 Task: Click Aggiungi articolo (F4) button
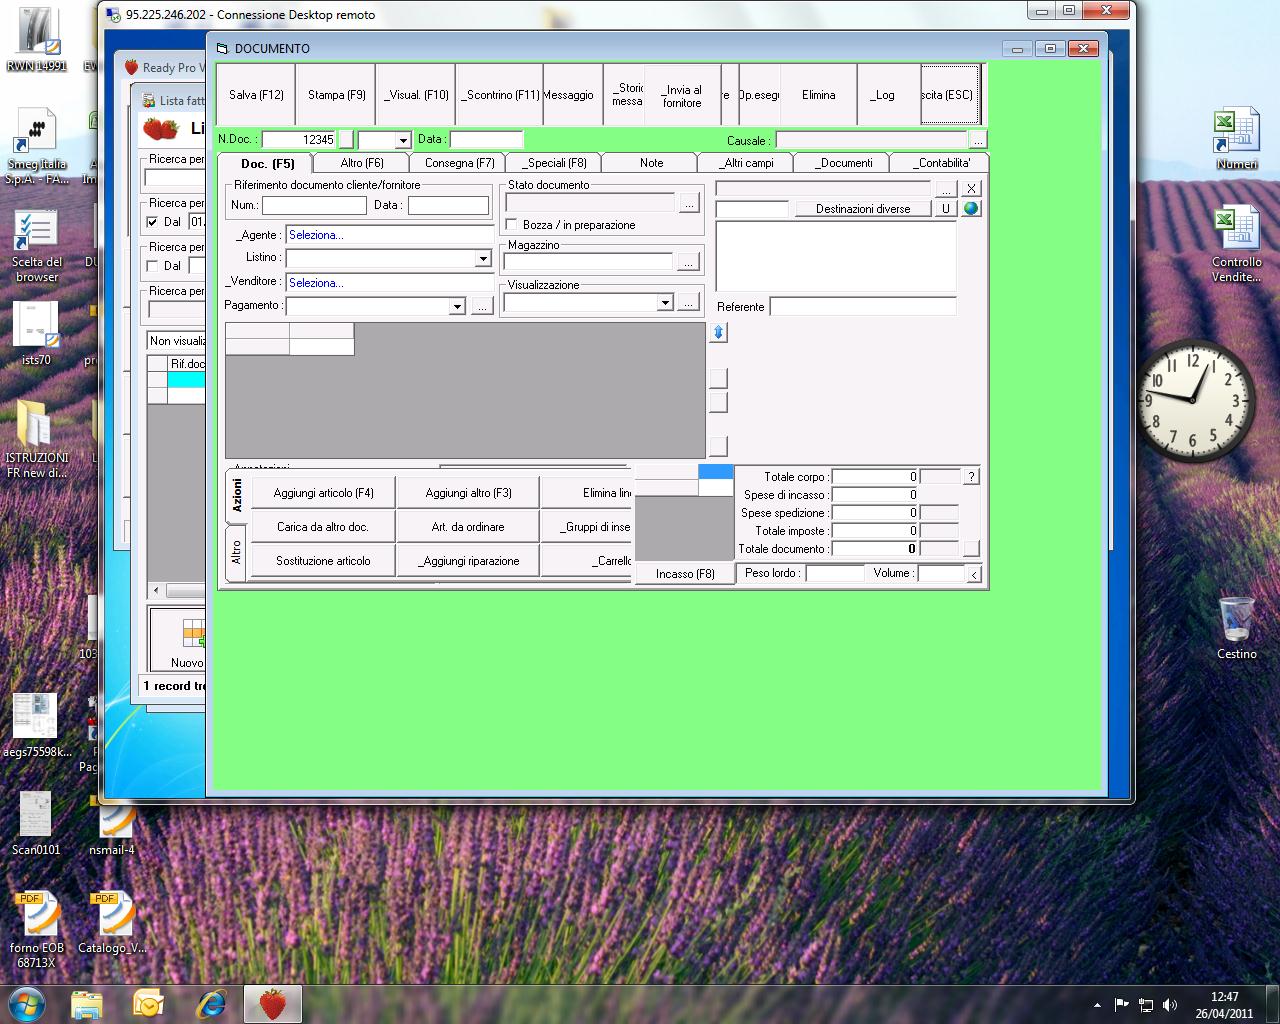tap(323, 493)
